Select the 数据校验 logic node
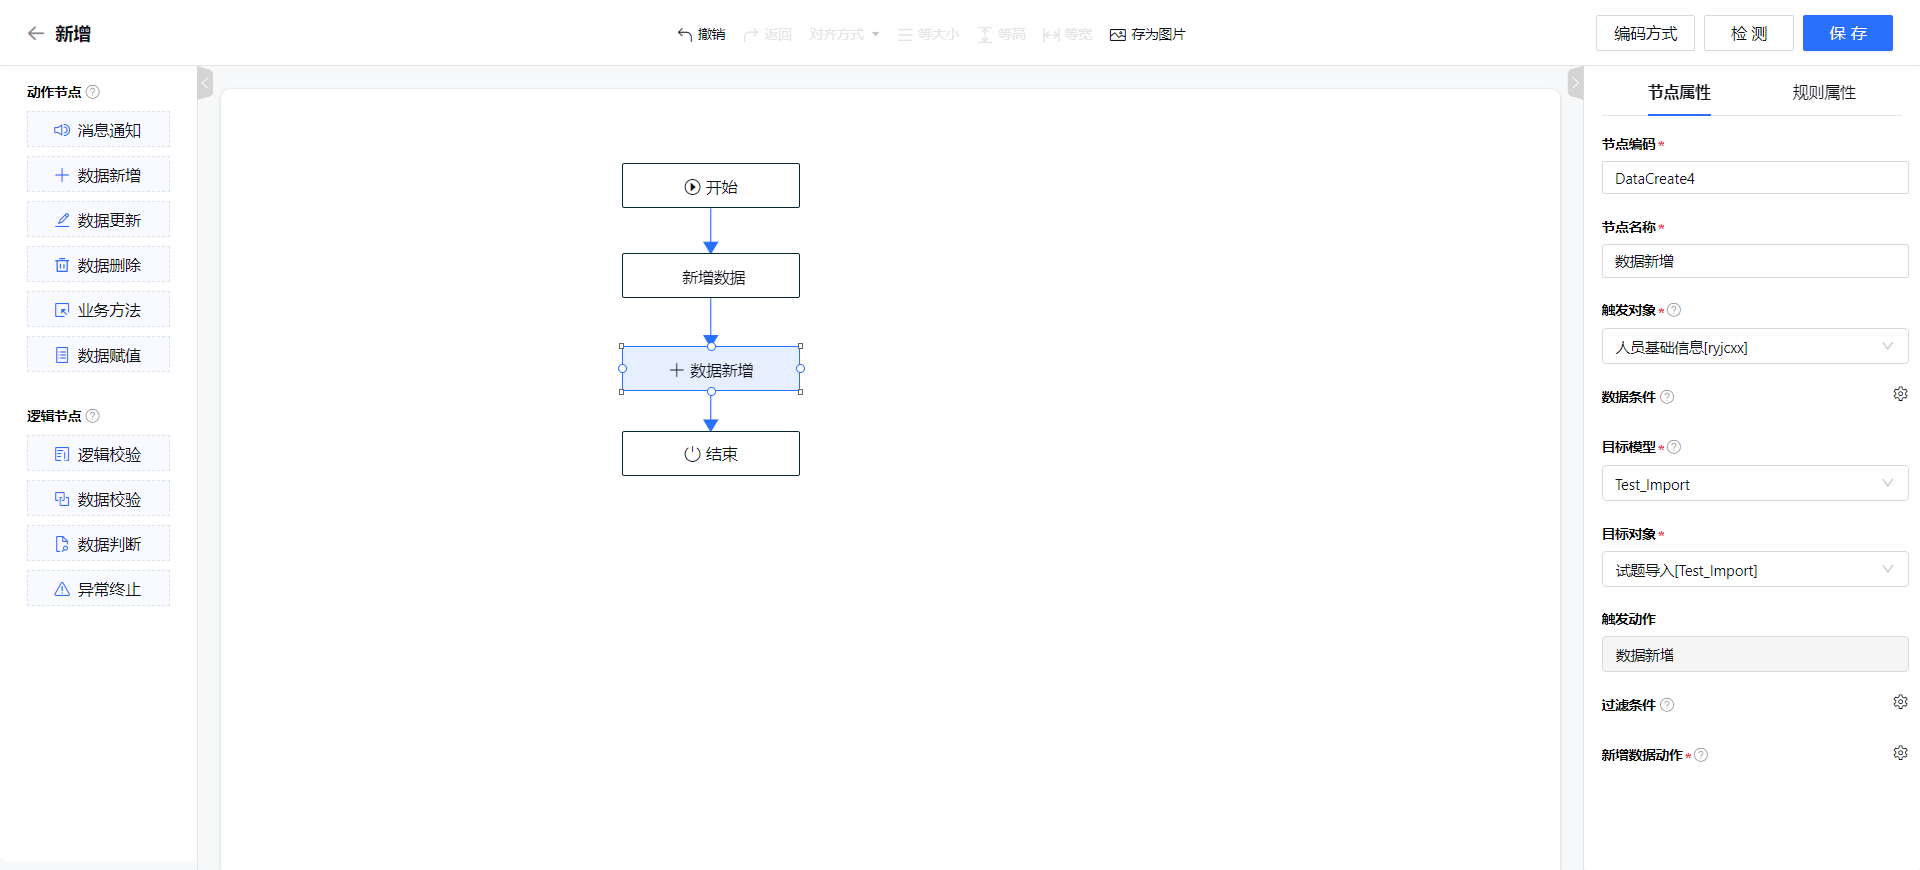 tap(98, 499)
